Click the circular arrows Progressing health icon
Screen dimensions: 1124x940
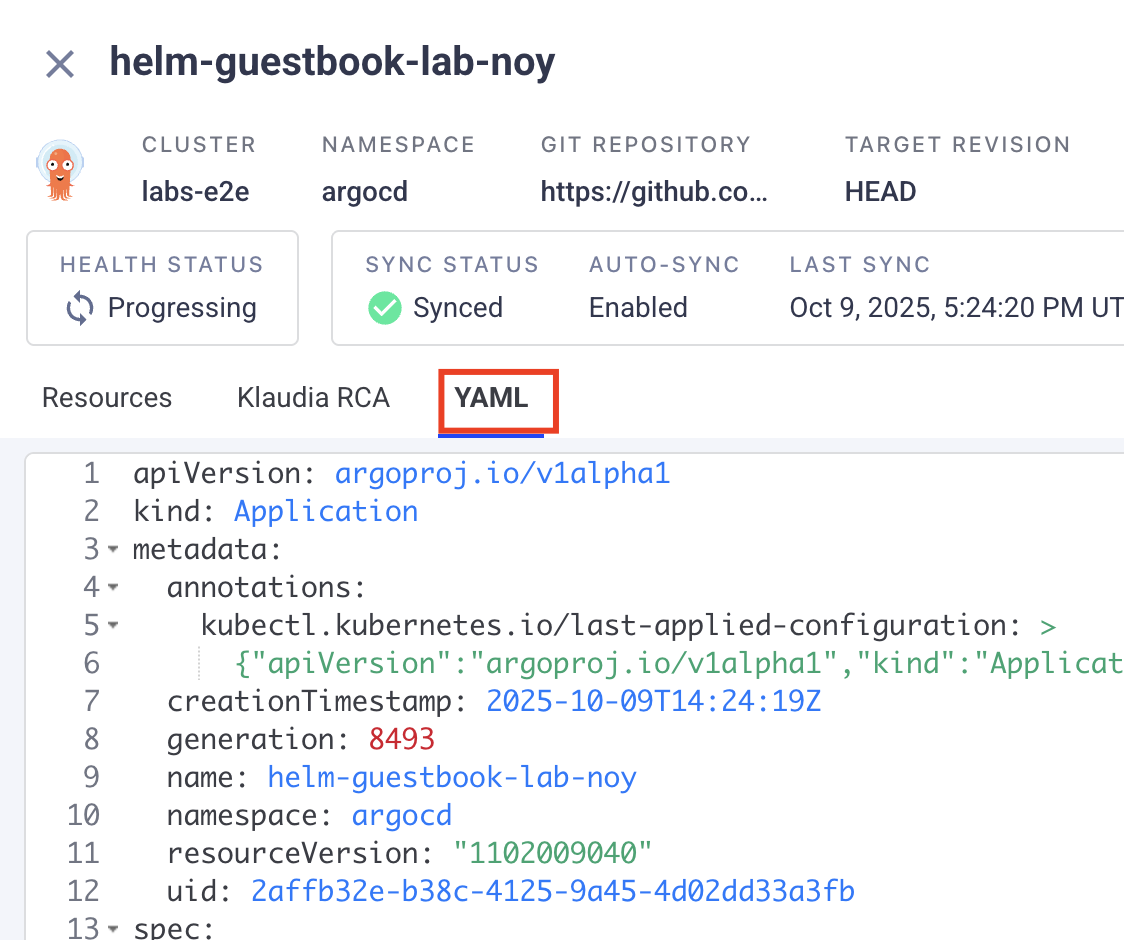click(x=79, y=308)
